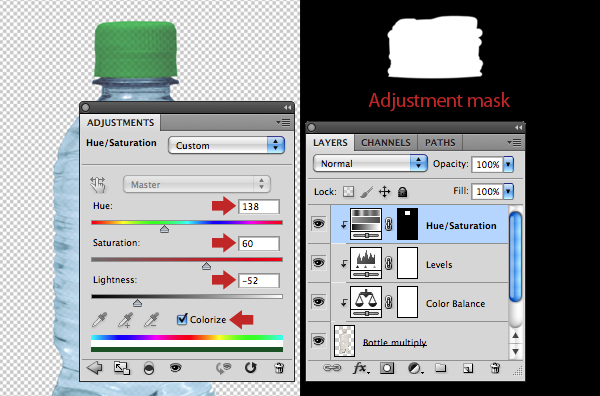This screenshot has height=396, width=600.
Task: Click the Fill field showing 100%
Action: (488, 191)
